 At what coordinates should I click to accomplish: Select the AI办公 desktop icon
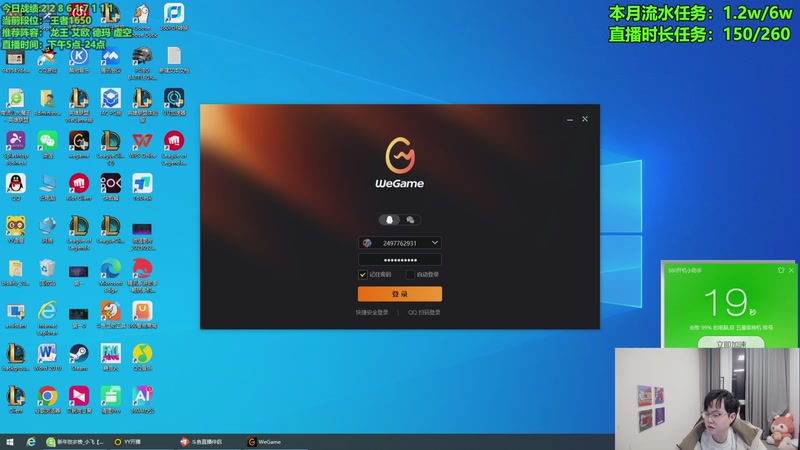point(142,399)
